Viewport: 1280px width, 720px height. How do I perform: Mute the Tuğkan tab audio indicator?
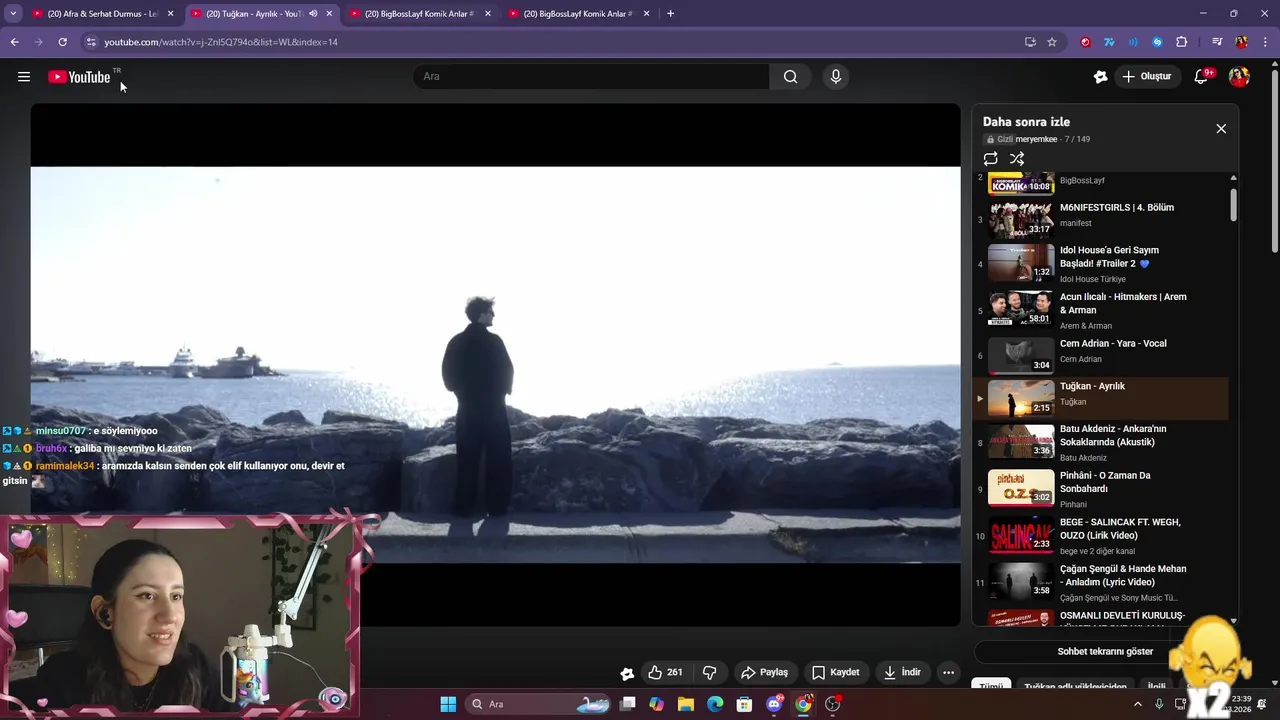coord(313,14)
